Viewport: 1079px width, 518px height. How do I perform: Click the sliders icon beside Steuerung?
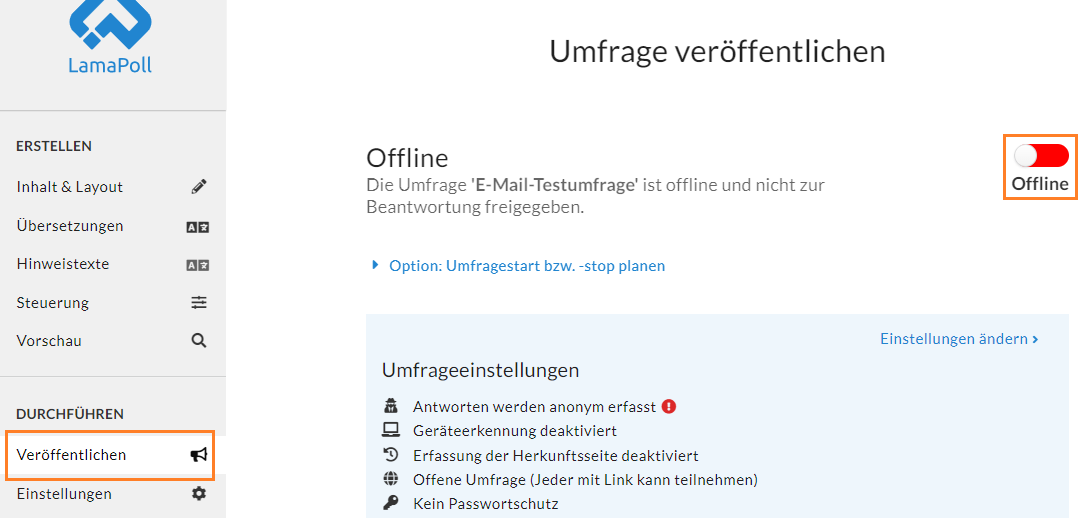(199, 302)
